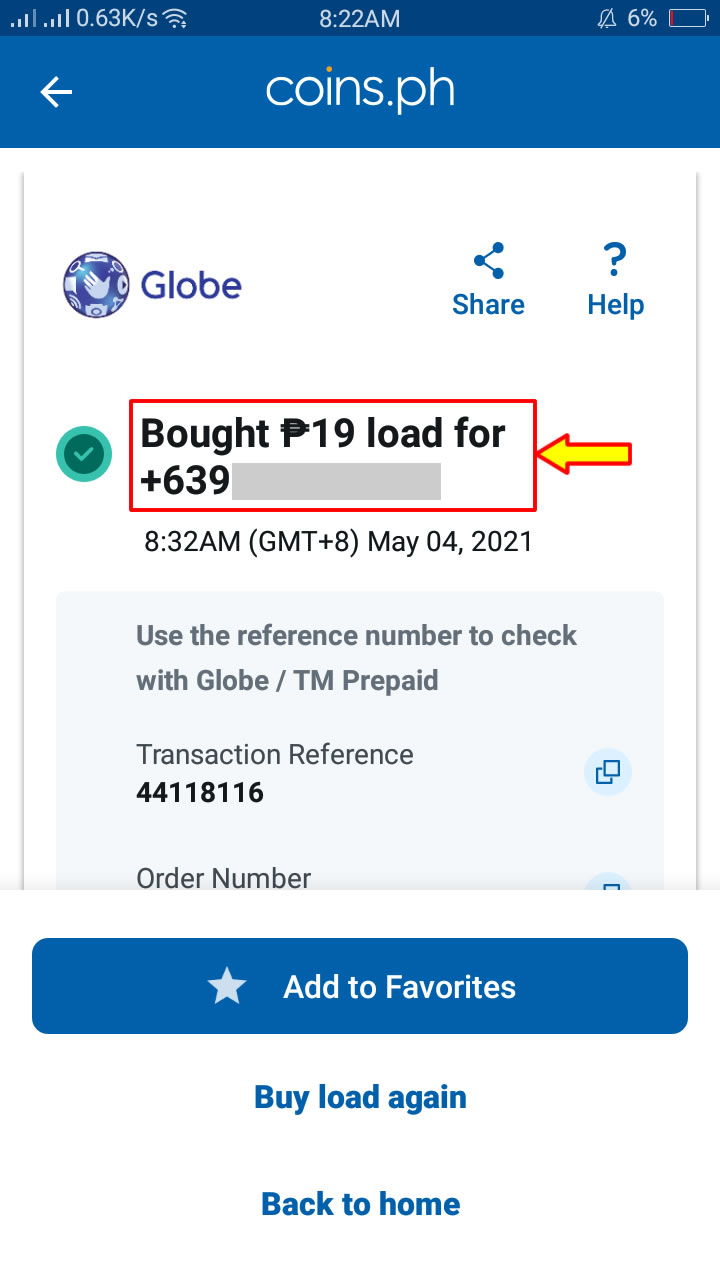720x1280 pixels.
Task: Select Back to home
Action: [x=360, y=1204]
